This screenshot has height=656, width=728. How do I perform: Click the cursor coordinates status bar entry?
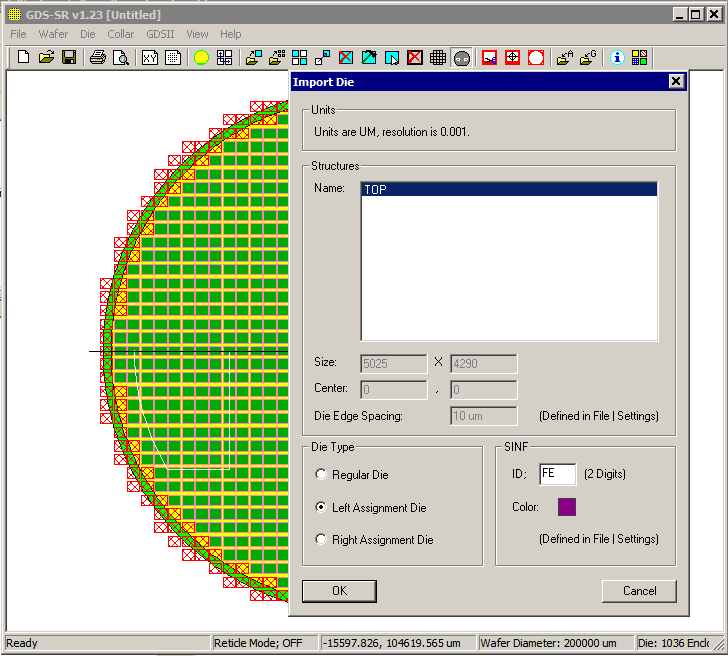[x=398, y=643]
